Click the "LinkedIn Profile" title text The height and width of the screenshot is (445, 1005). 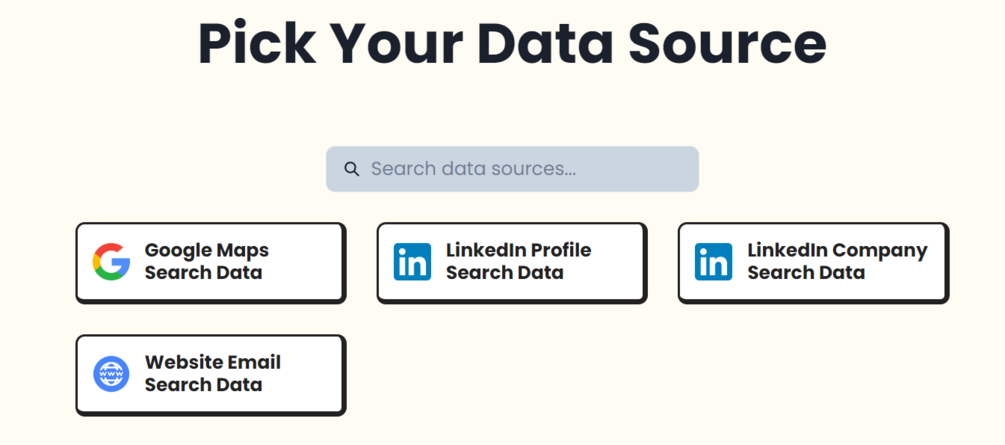click(518, 250)
